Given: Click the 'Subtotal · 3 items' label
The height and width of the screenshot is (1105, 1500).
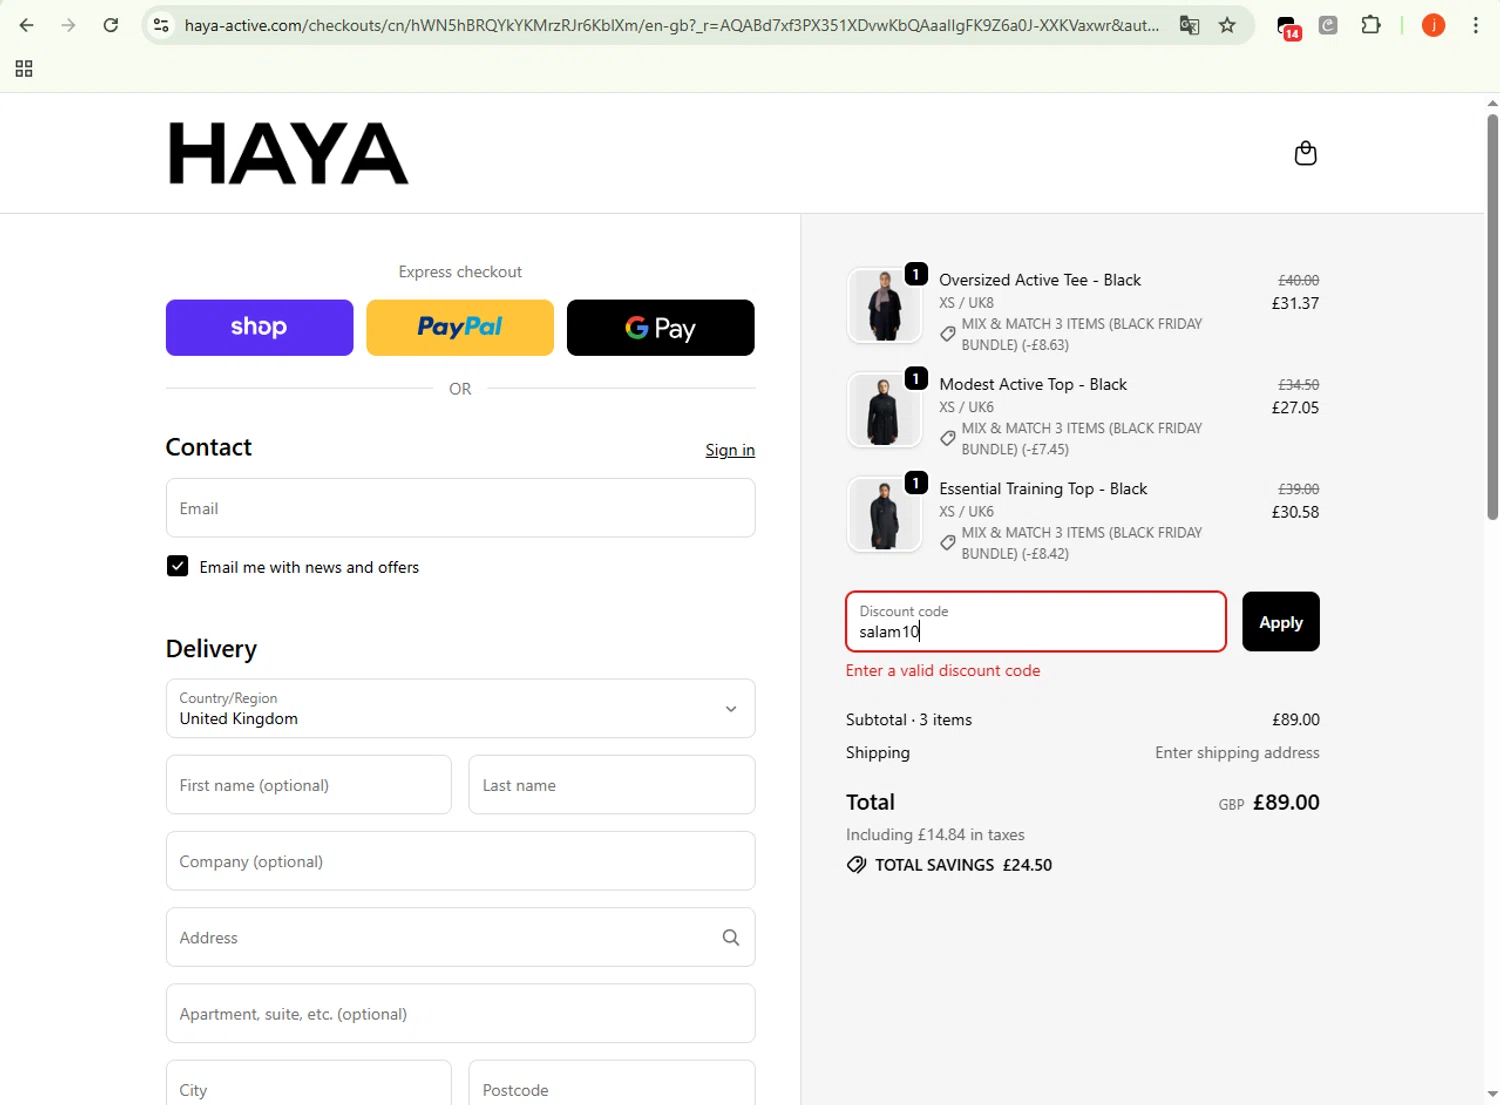Looking at the screenshot, I should (909, 720).
